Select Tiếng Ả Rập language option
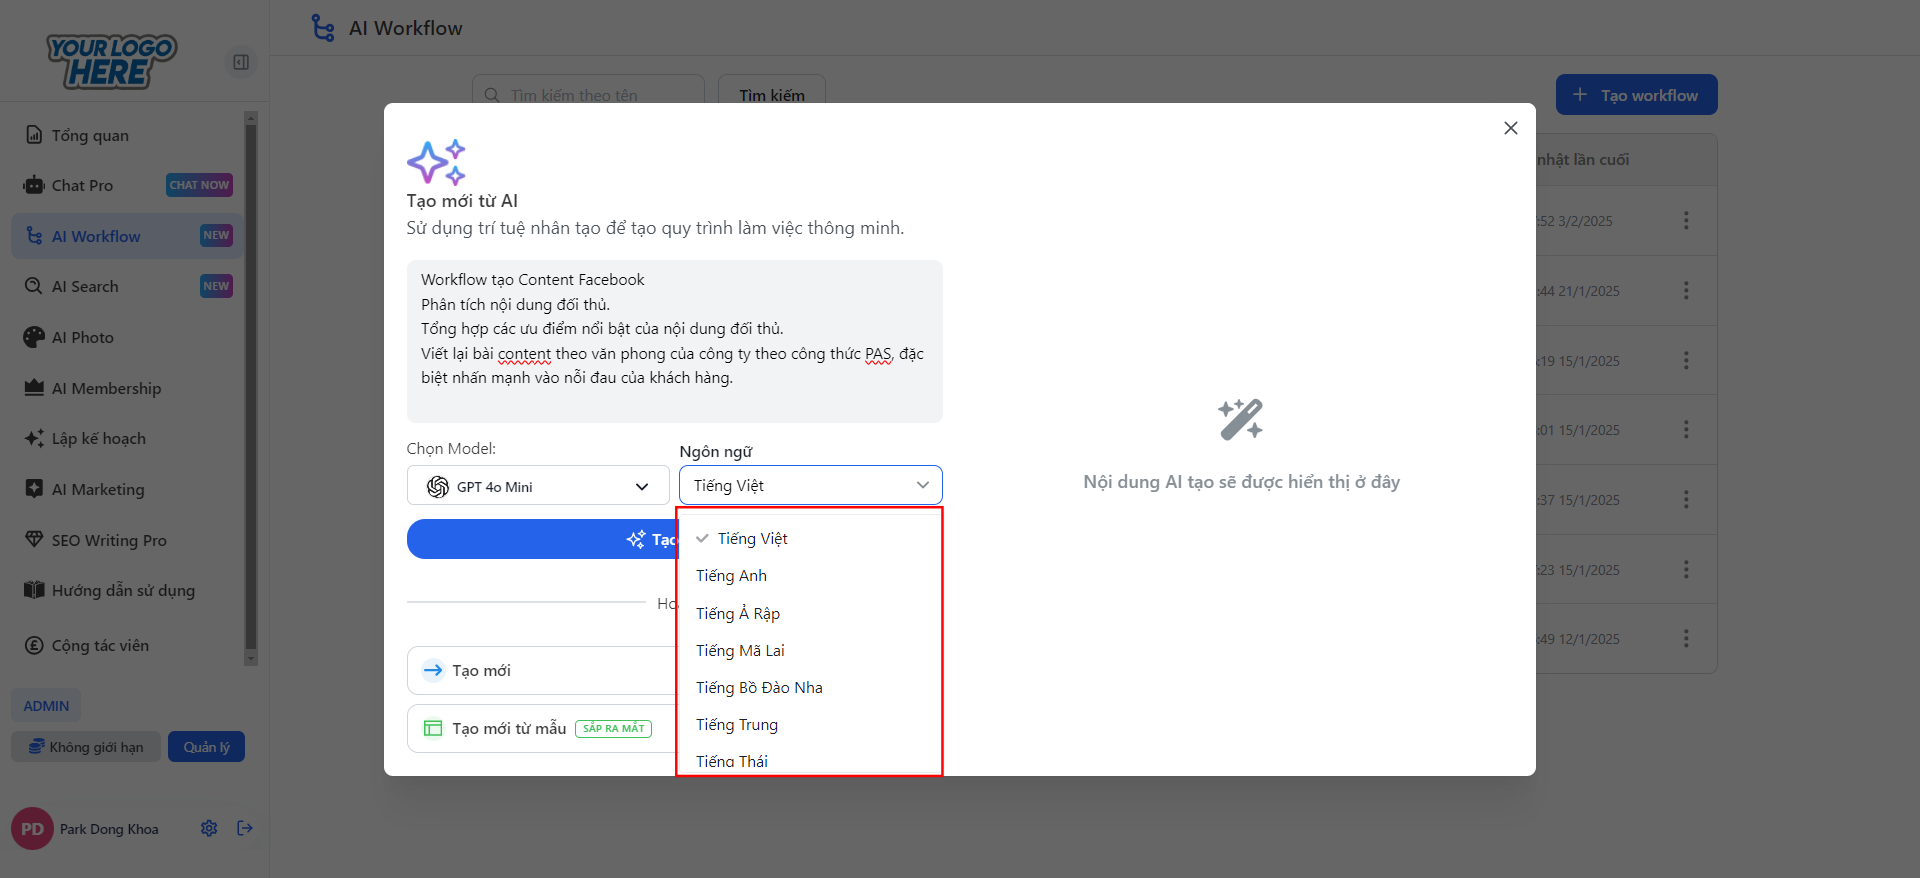The width and height of the screenshot is (1920, 878). click(x=738, y=614)
